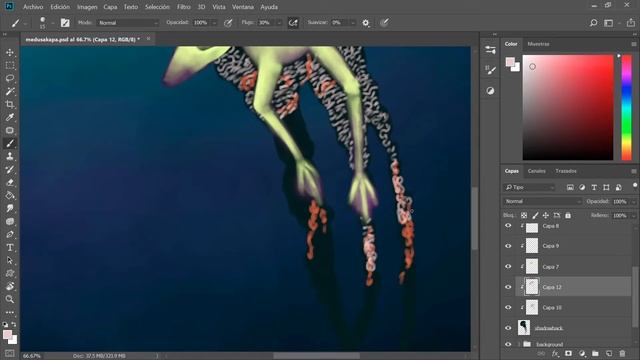Open Flujo percentage dropdown
Screen dimensions: 640x360
coord(279,23)
